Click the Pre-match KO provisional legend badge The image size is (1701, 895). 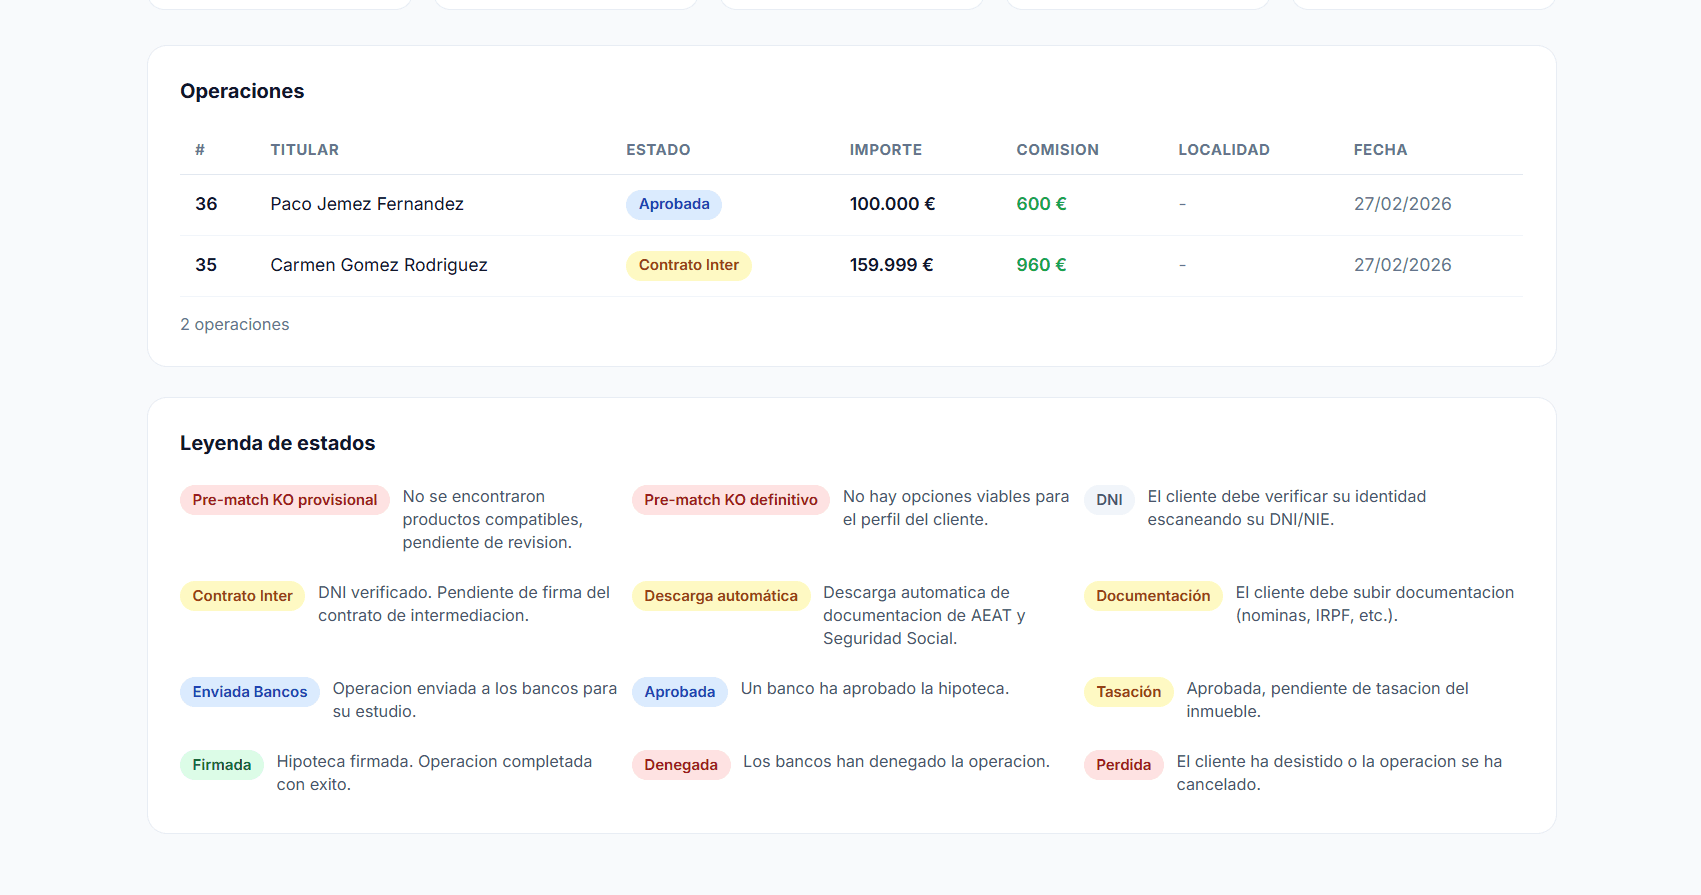tap(285, 500)
